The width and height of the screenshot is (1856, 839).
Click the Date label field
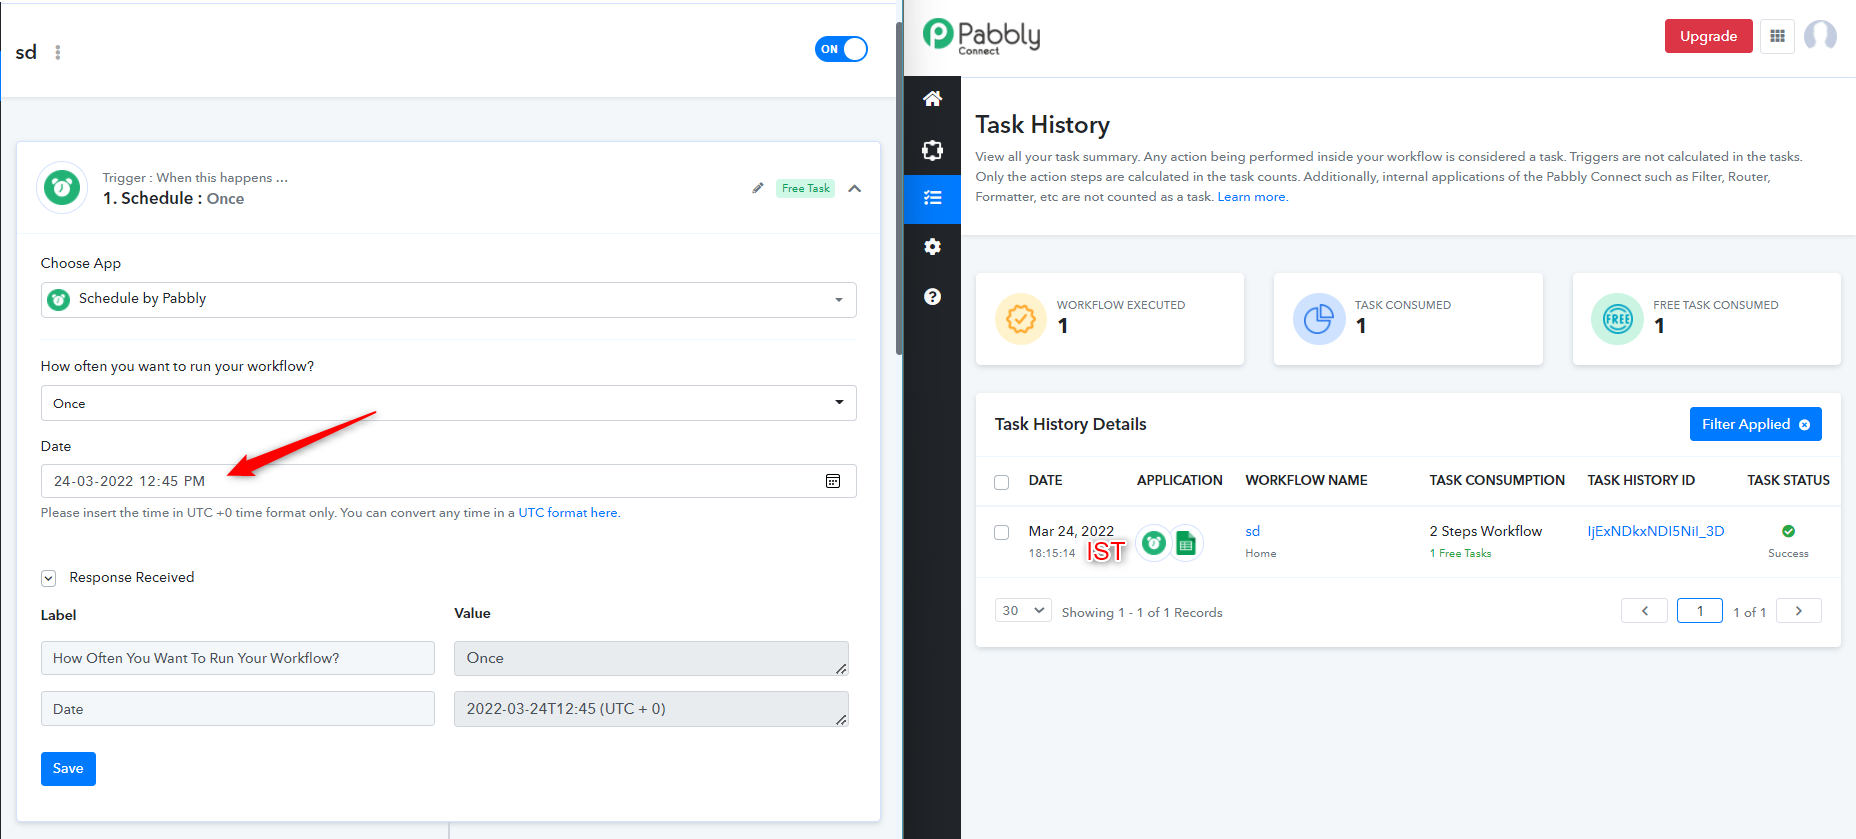[238, 709]
